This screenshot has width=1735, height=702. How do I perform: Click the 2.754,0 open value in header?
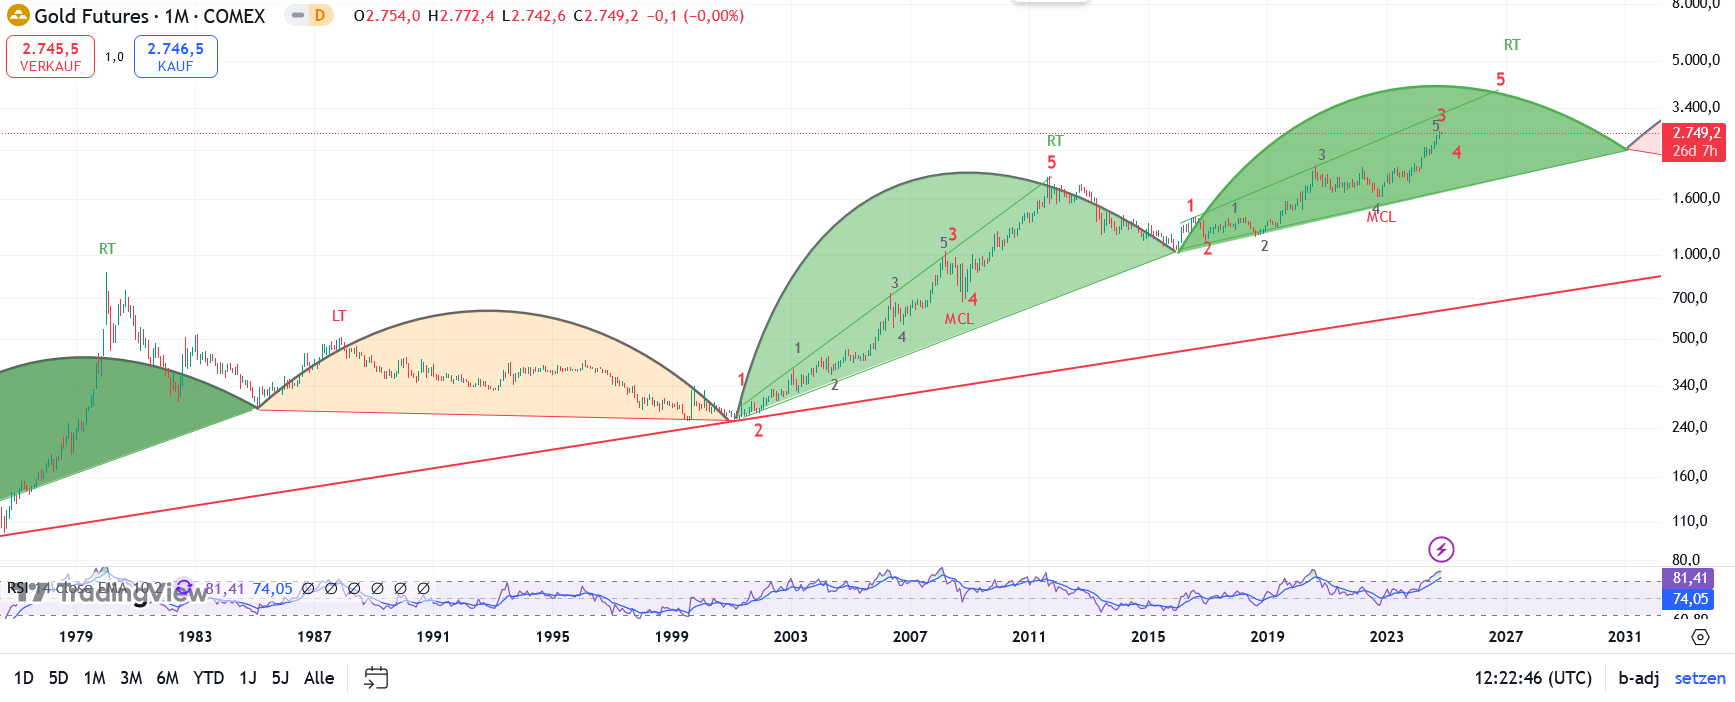click(x=392, y=16)
